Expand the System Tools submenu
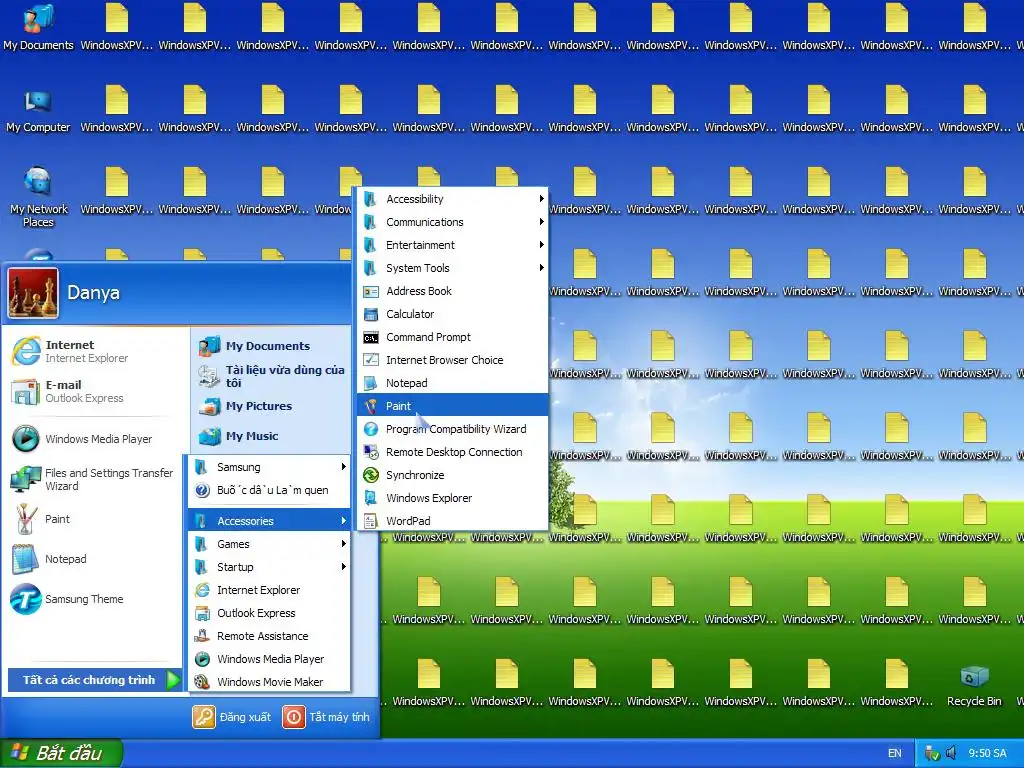The image size is (1024, 768). coord(452,268)
